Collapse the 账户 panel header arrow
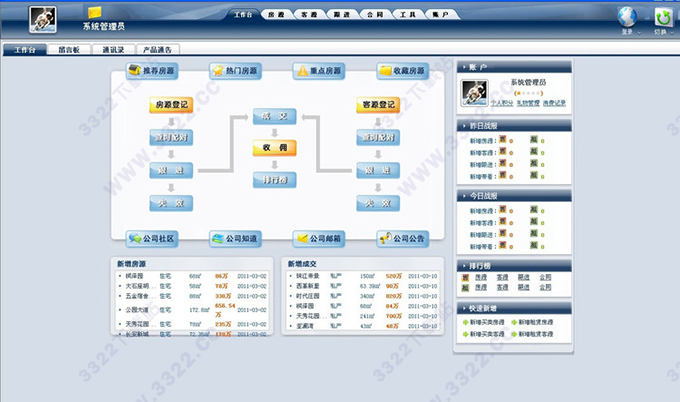The height and width of the screenshot is (402, 680). (464, 67)
